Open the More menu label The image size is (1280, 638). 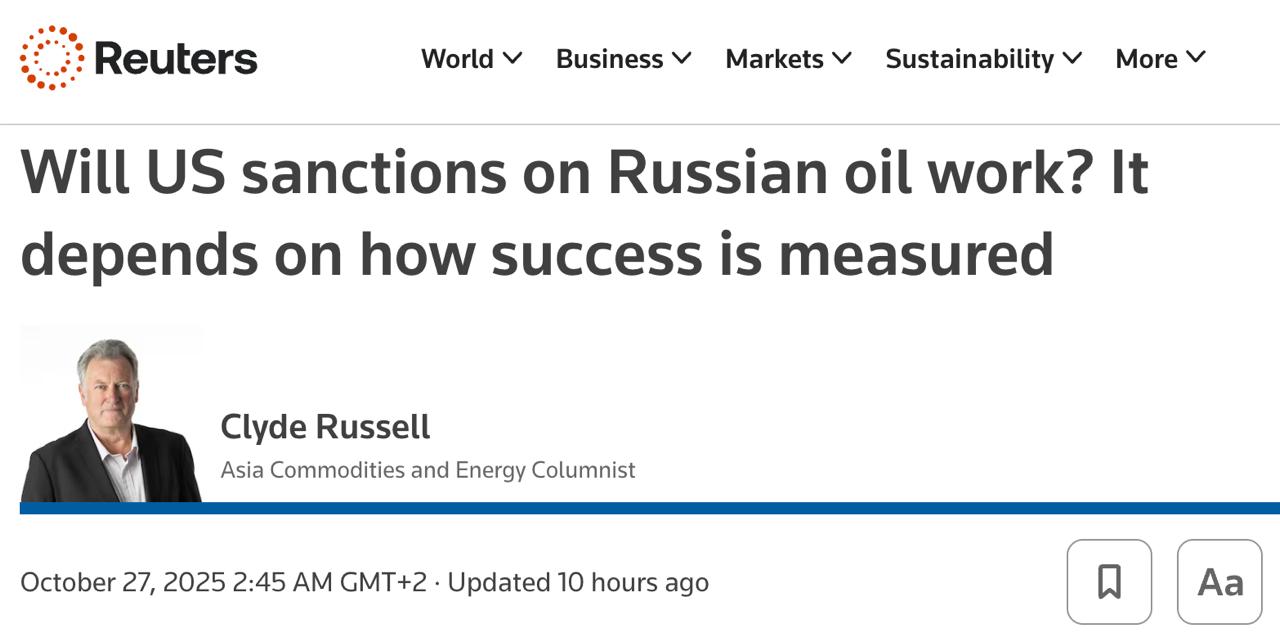tap(1146, 59)
